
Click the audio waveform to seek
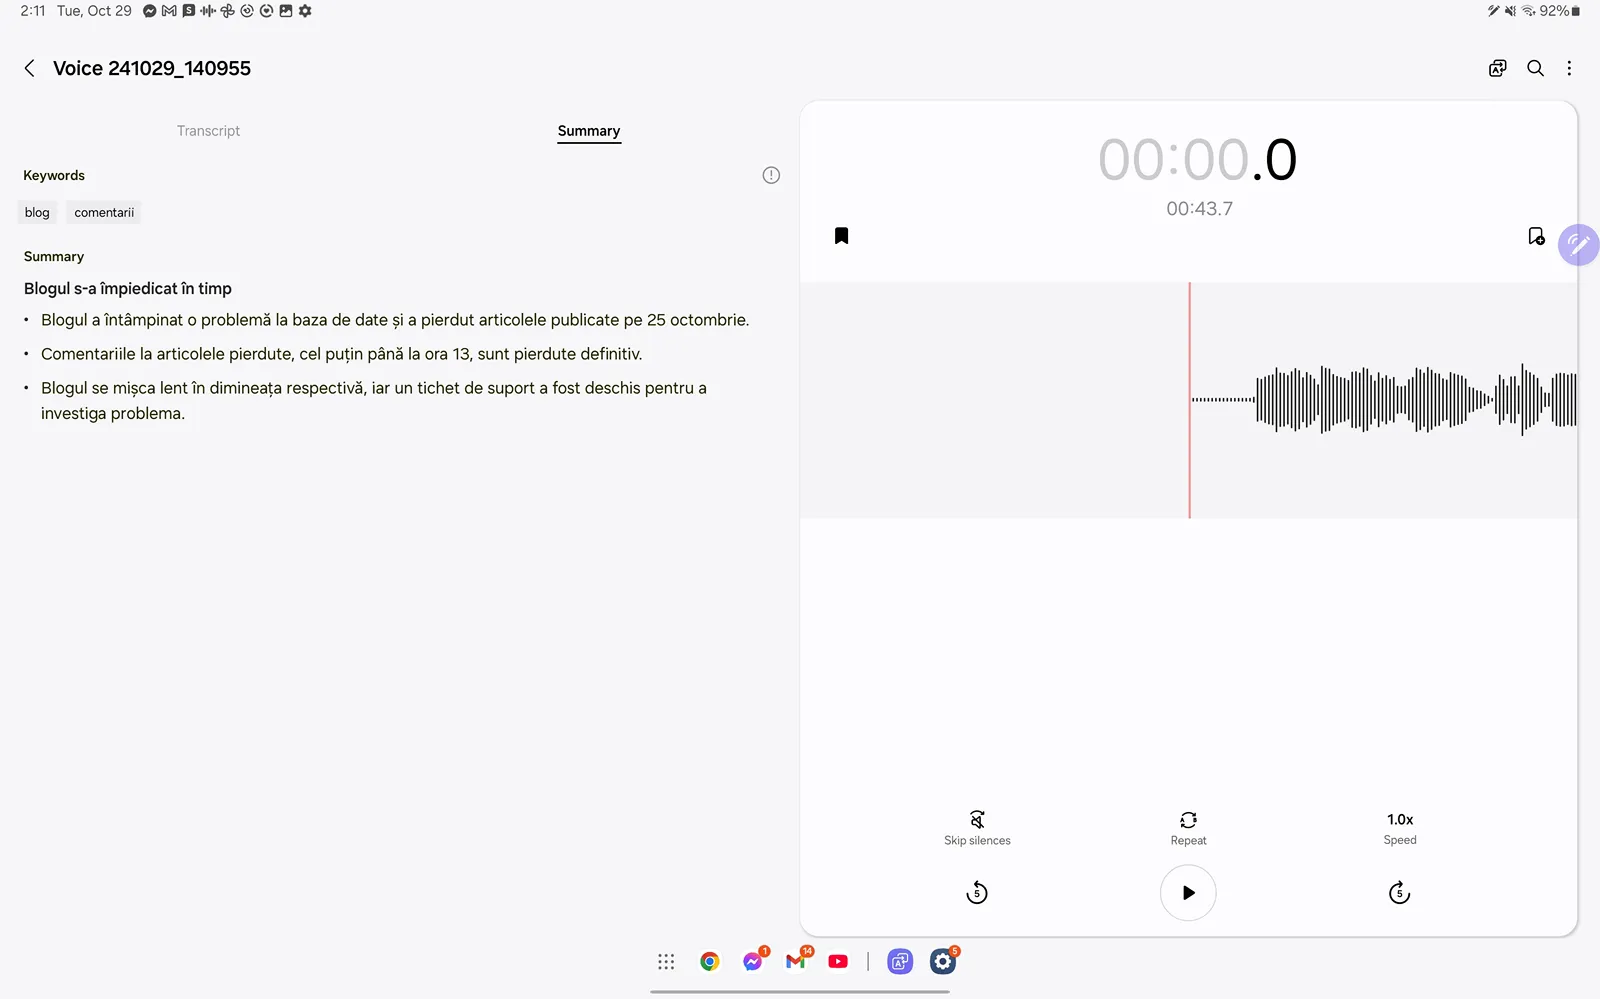[1400, 400]
